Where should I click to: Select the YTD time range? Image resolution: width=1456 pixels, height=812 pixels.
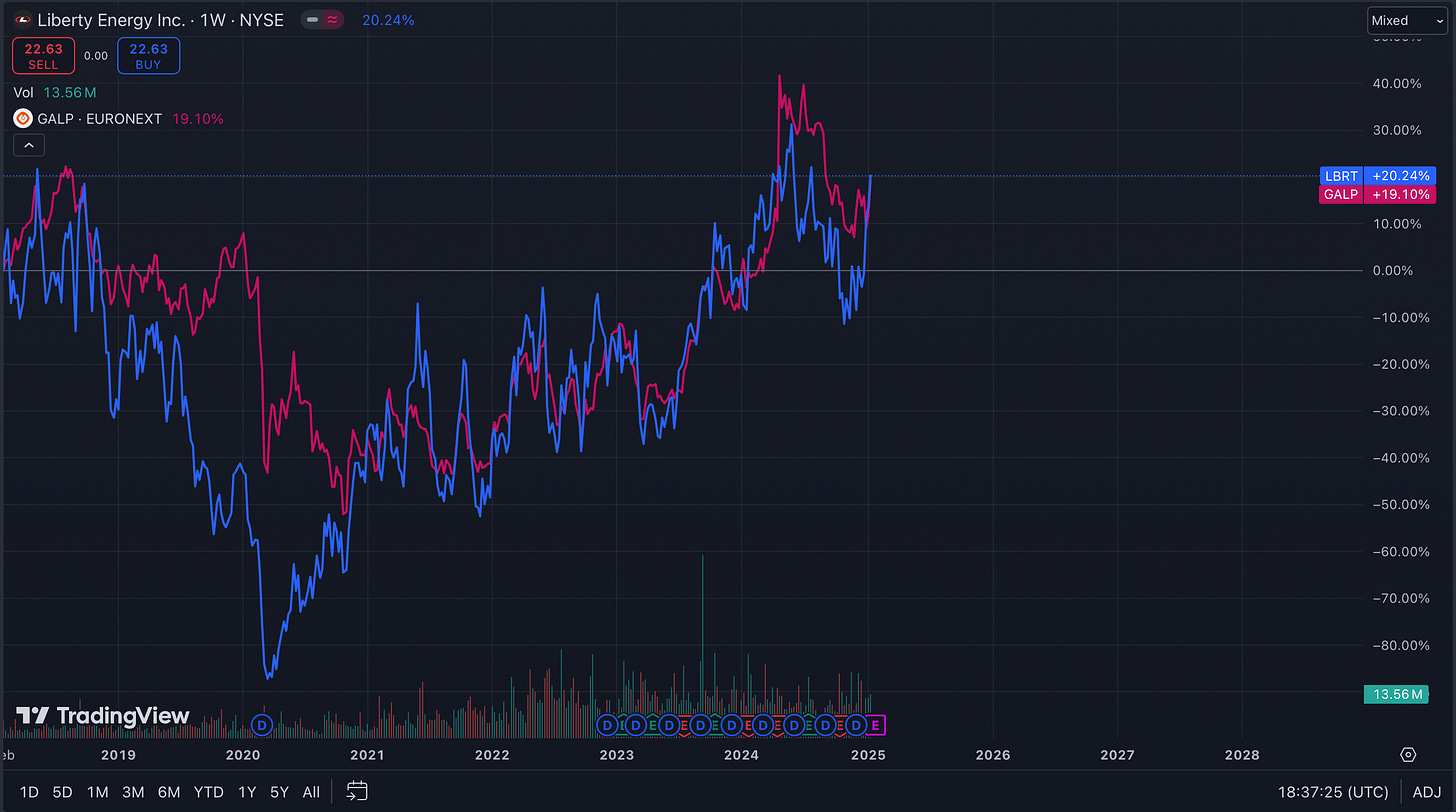(x=208, y=792)
